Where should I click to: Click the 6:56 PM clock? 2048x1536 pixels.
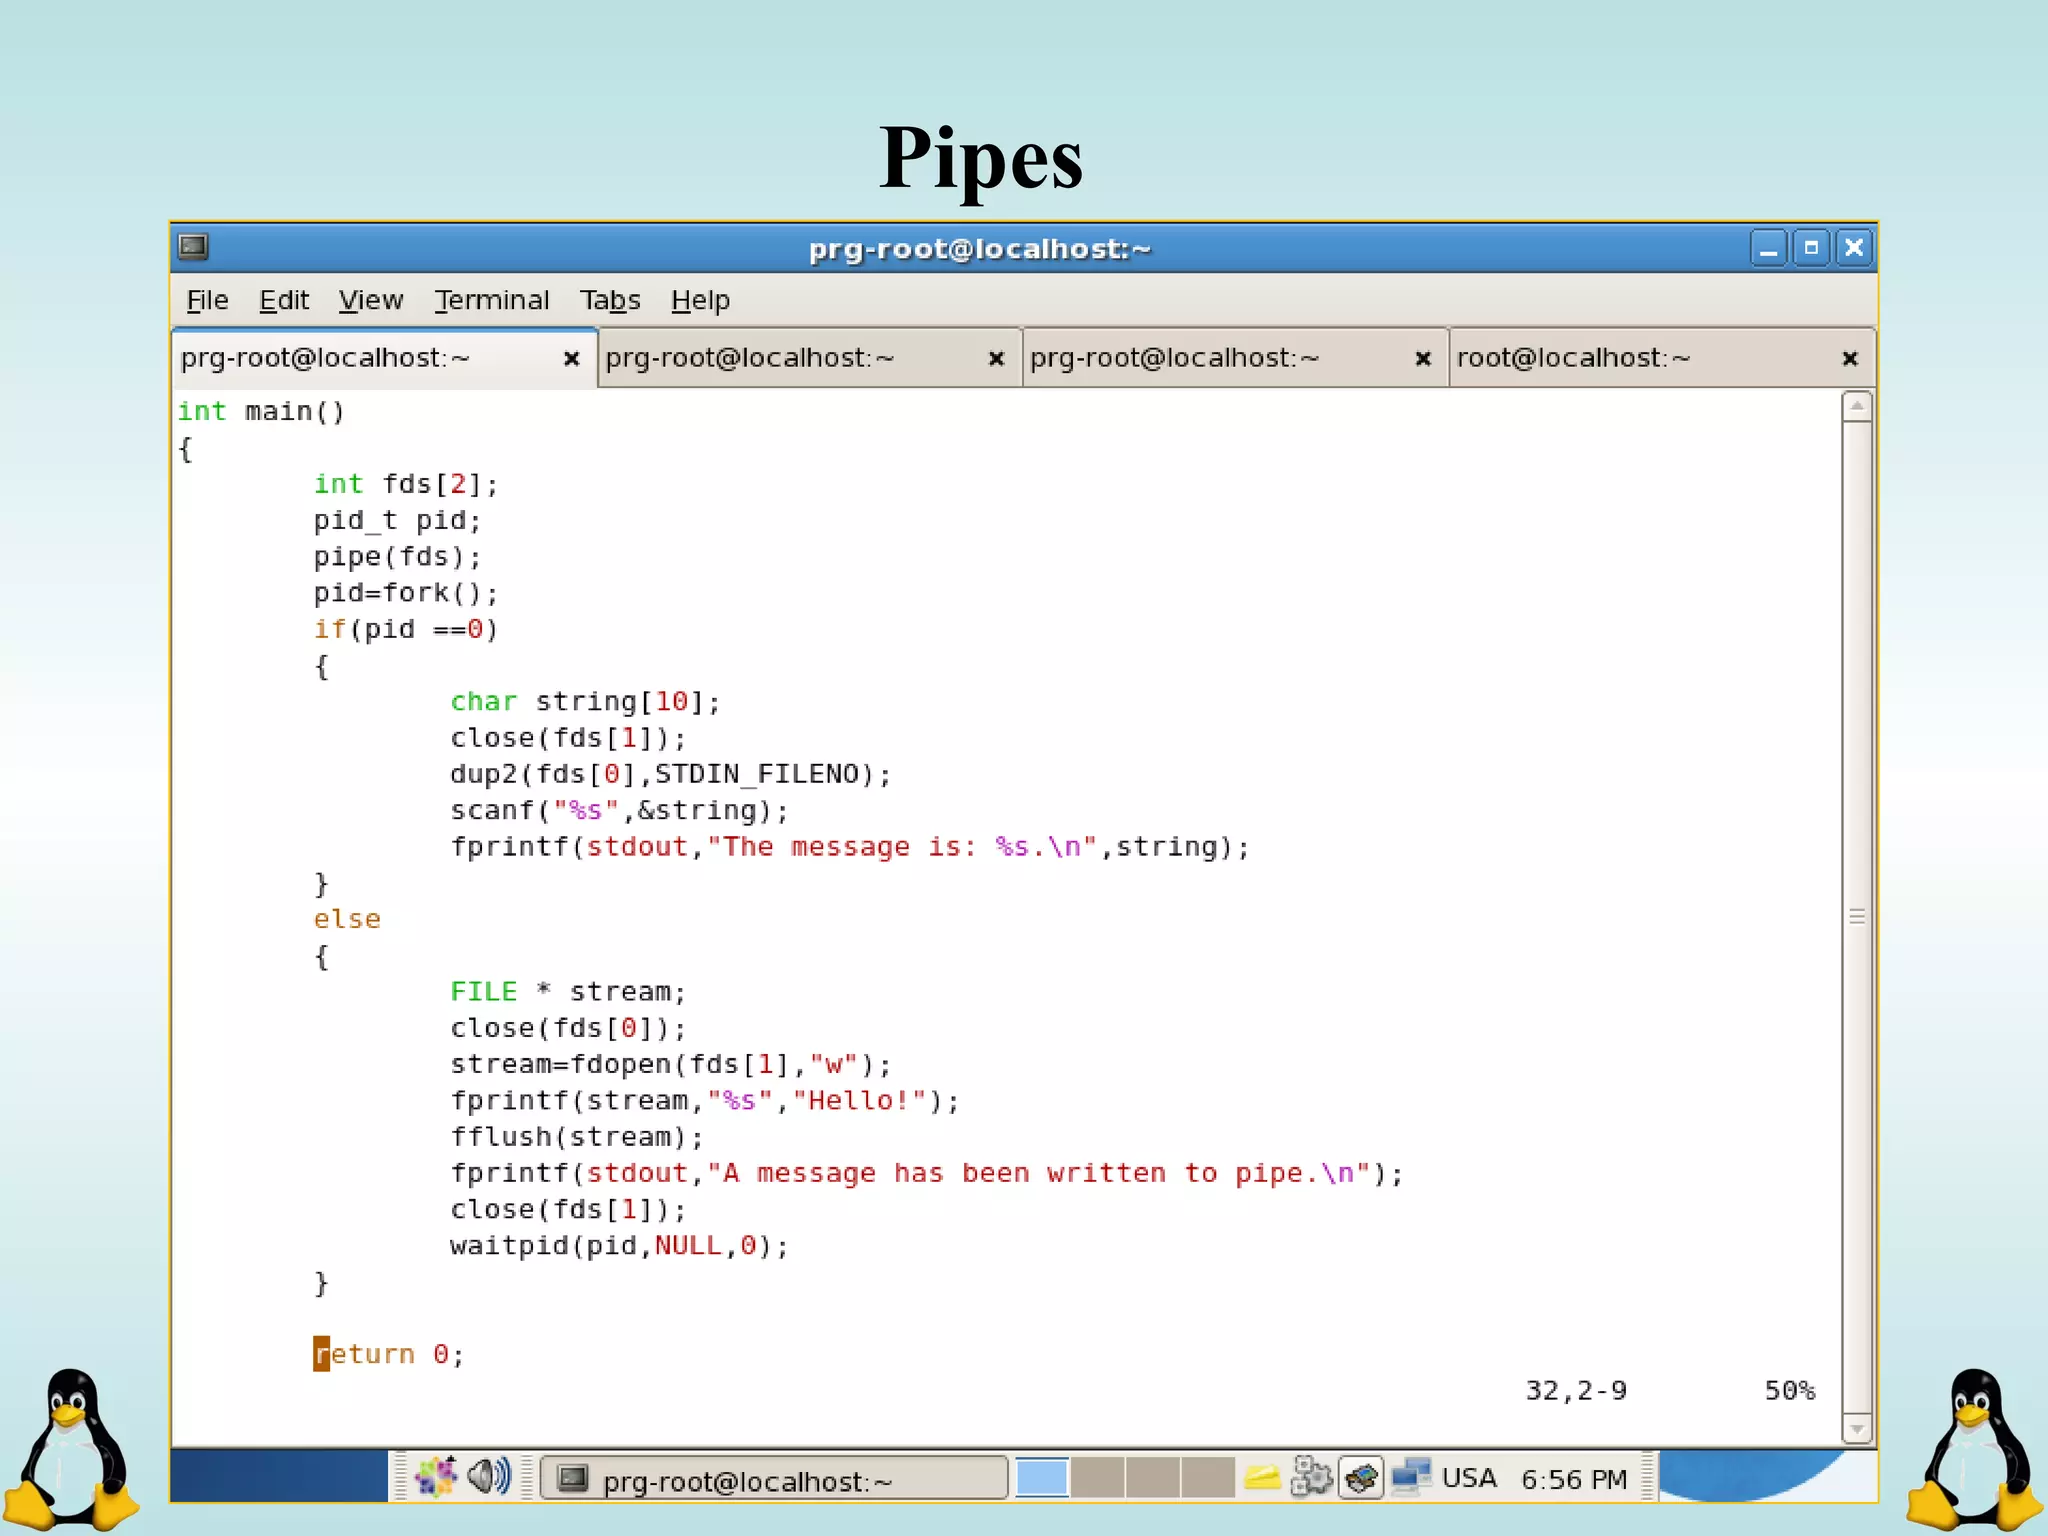1574,1479
